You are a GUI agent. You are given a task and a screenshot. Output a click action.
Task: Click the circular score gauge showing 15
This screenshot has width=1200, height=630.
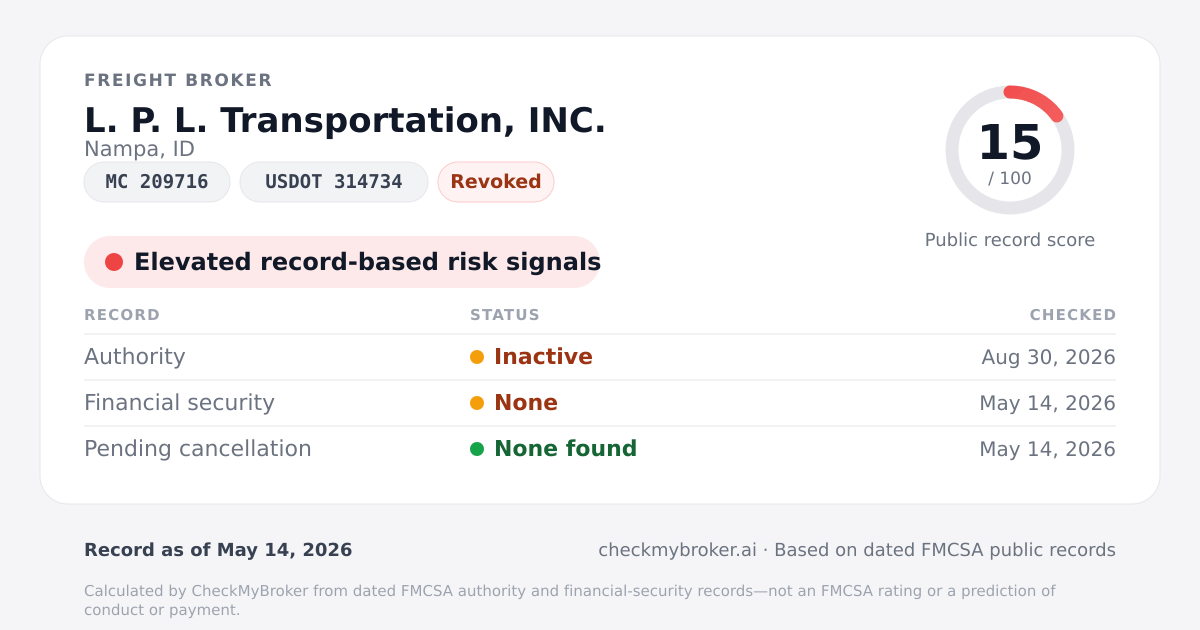tap(1010, 150)
